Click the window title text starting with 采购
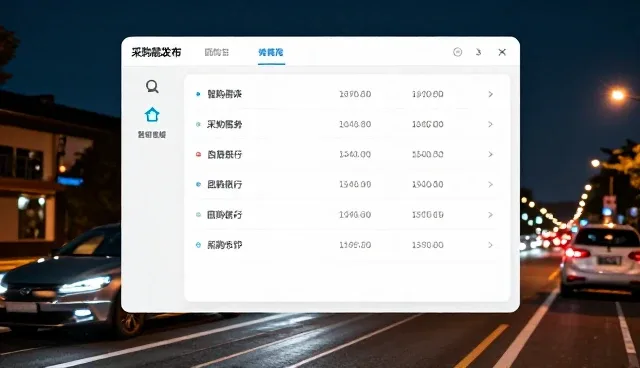Screen dimensions: 640x368 [x=156, y=52]
